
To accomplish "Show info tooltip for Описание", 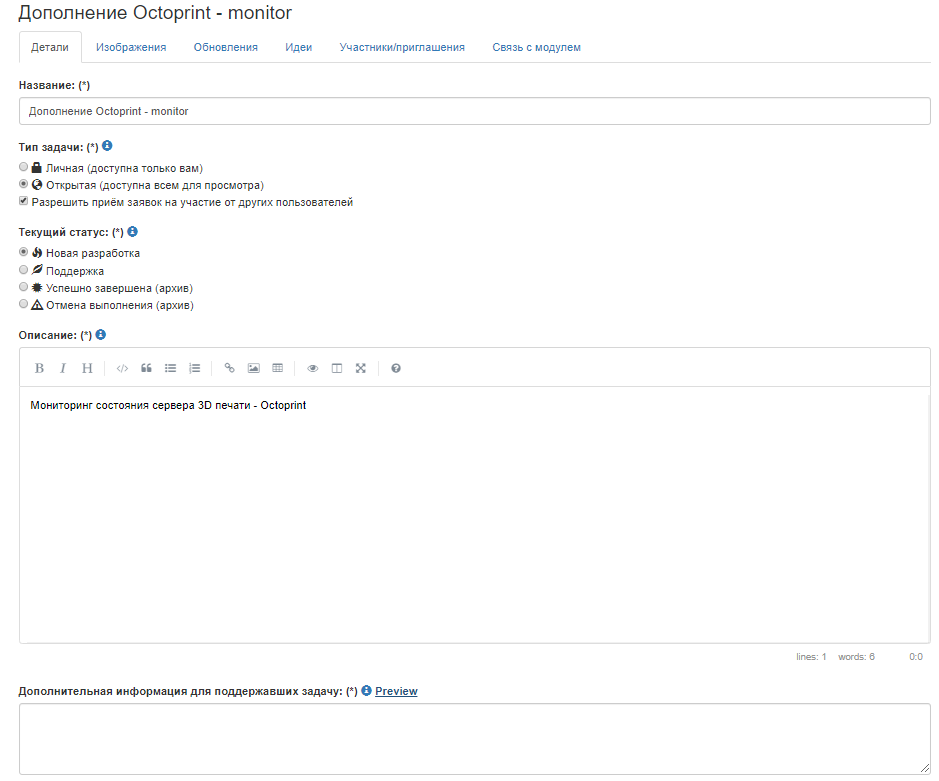I will coord(101,334).
